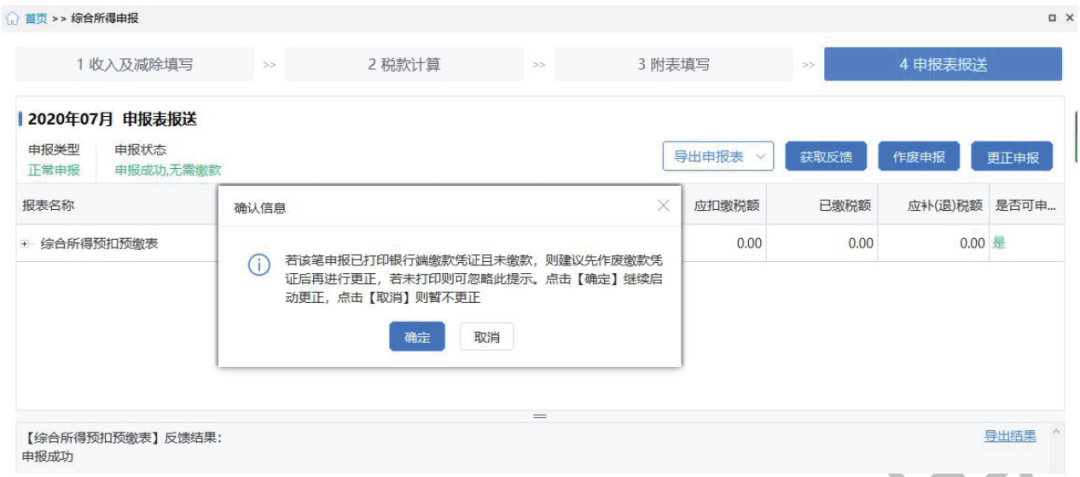This screenshot has width=1080, height=477.
Task: Click the 首页 breadcrumb link
Action: (x=36, y=18)
